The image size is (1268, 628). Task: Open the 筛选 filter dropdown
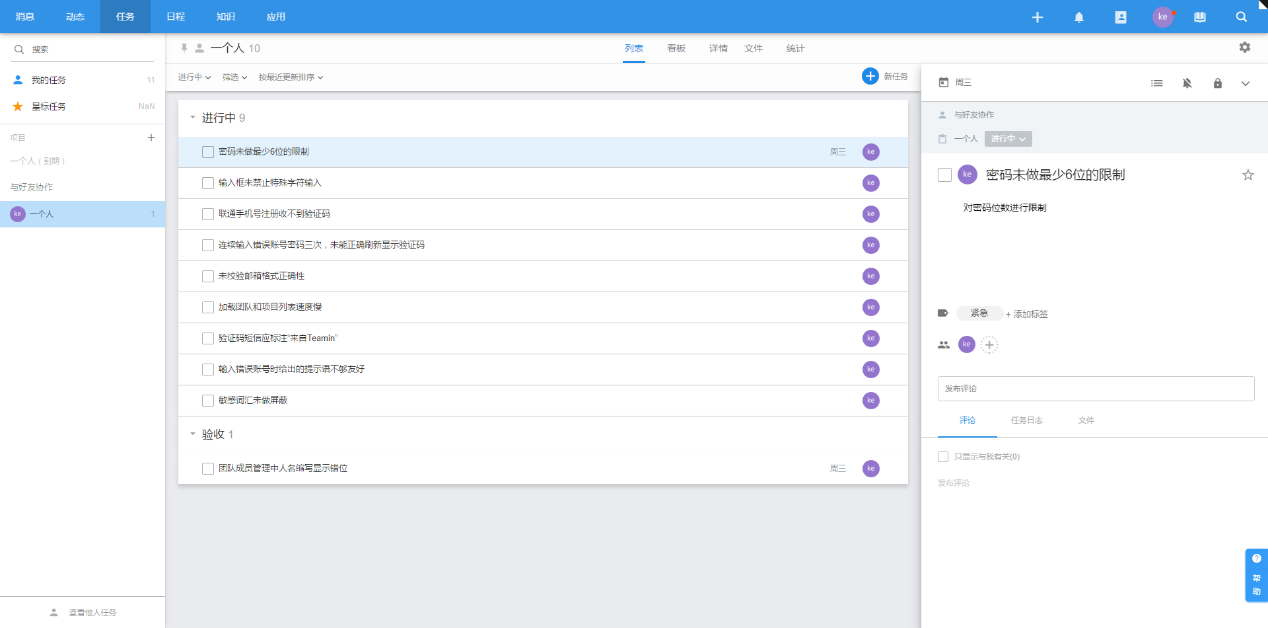tap(234, 77)
